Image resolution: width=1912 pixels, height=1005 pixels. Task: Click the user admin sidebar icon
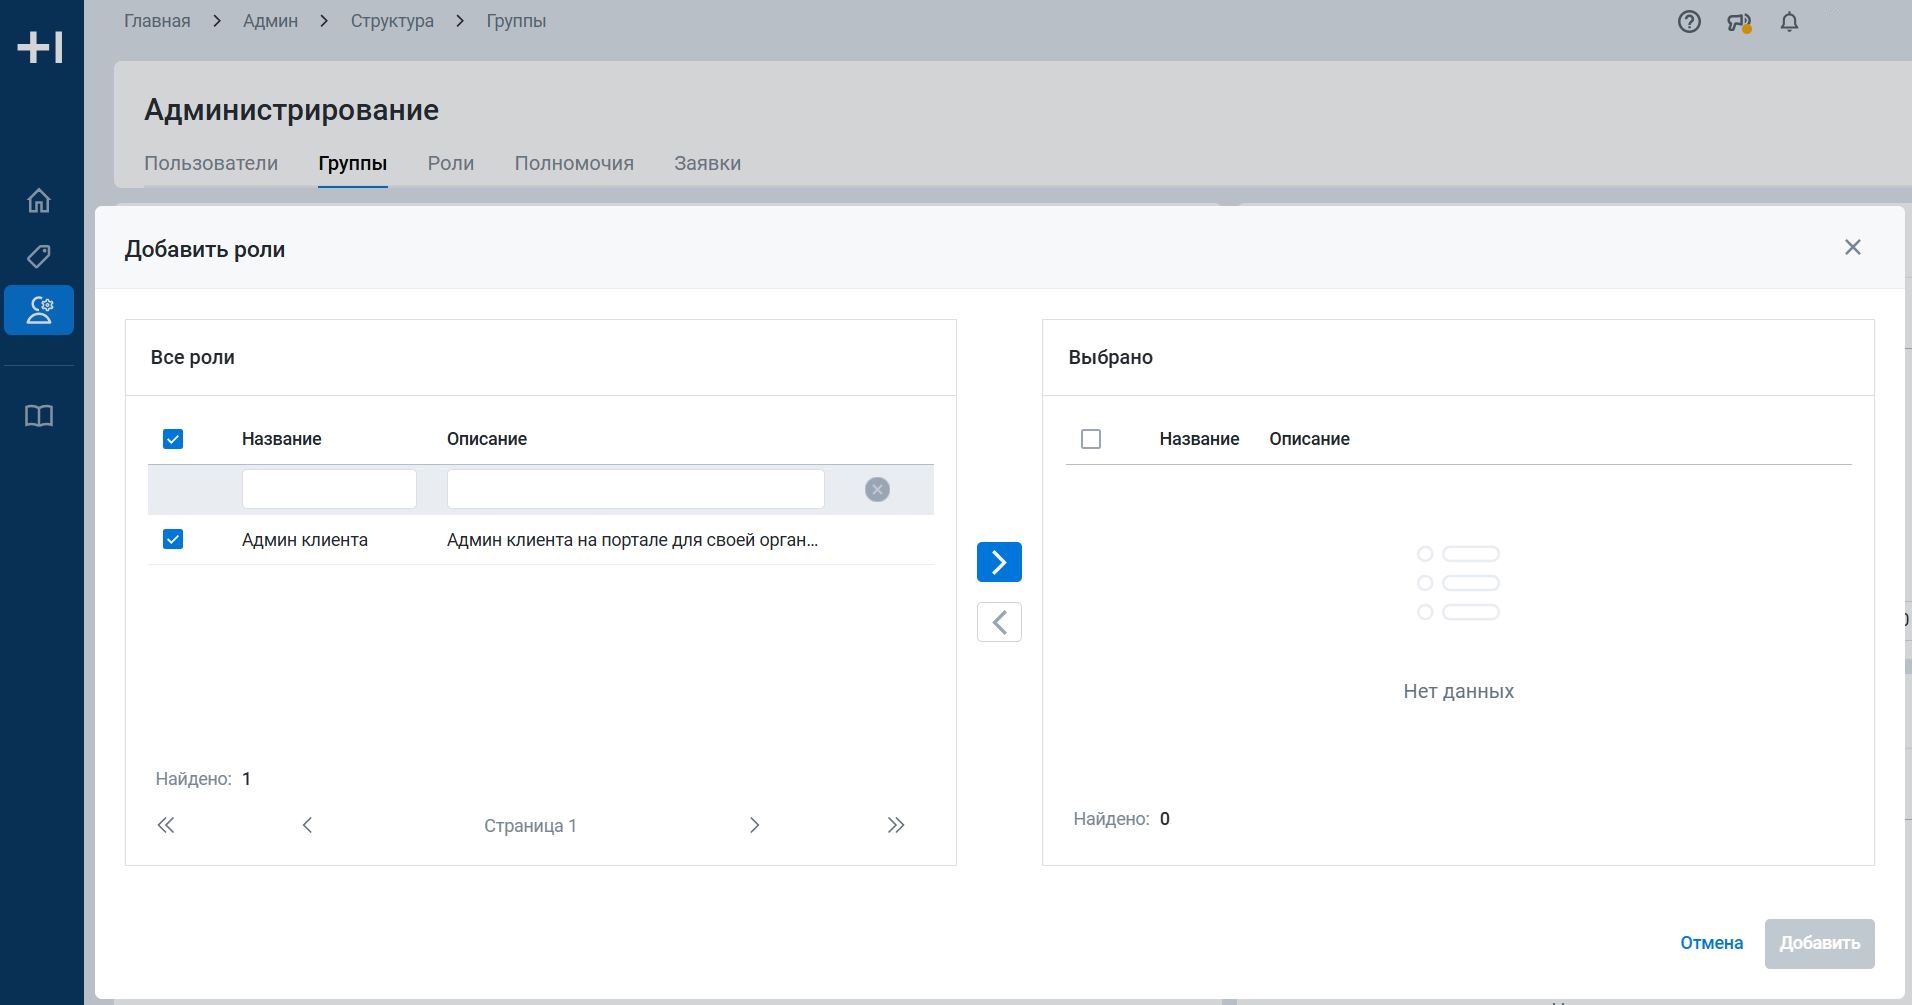[39, 310]
